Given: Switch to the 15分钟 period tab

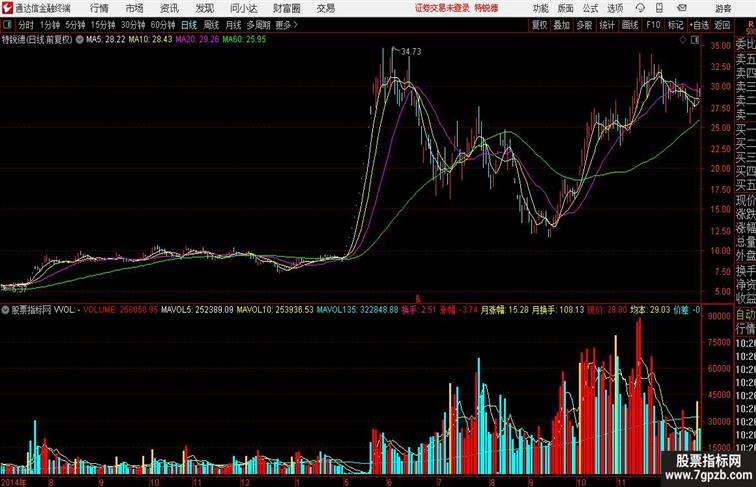Looking at the screenshot, I should point(103,25).
